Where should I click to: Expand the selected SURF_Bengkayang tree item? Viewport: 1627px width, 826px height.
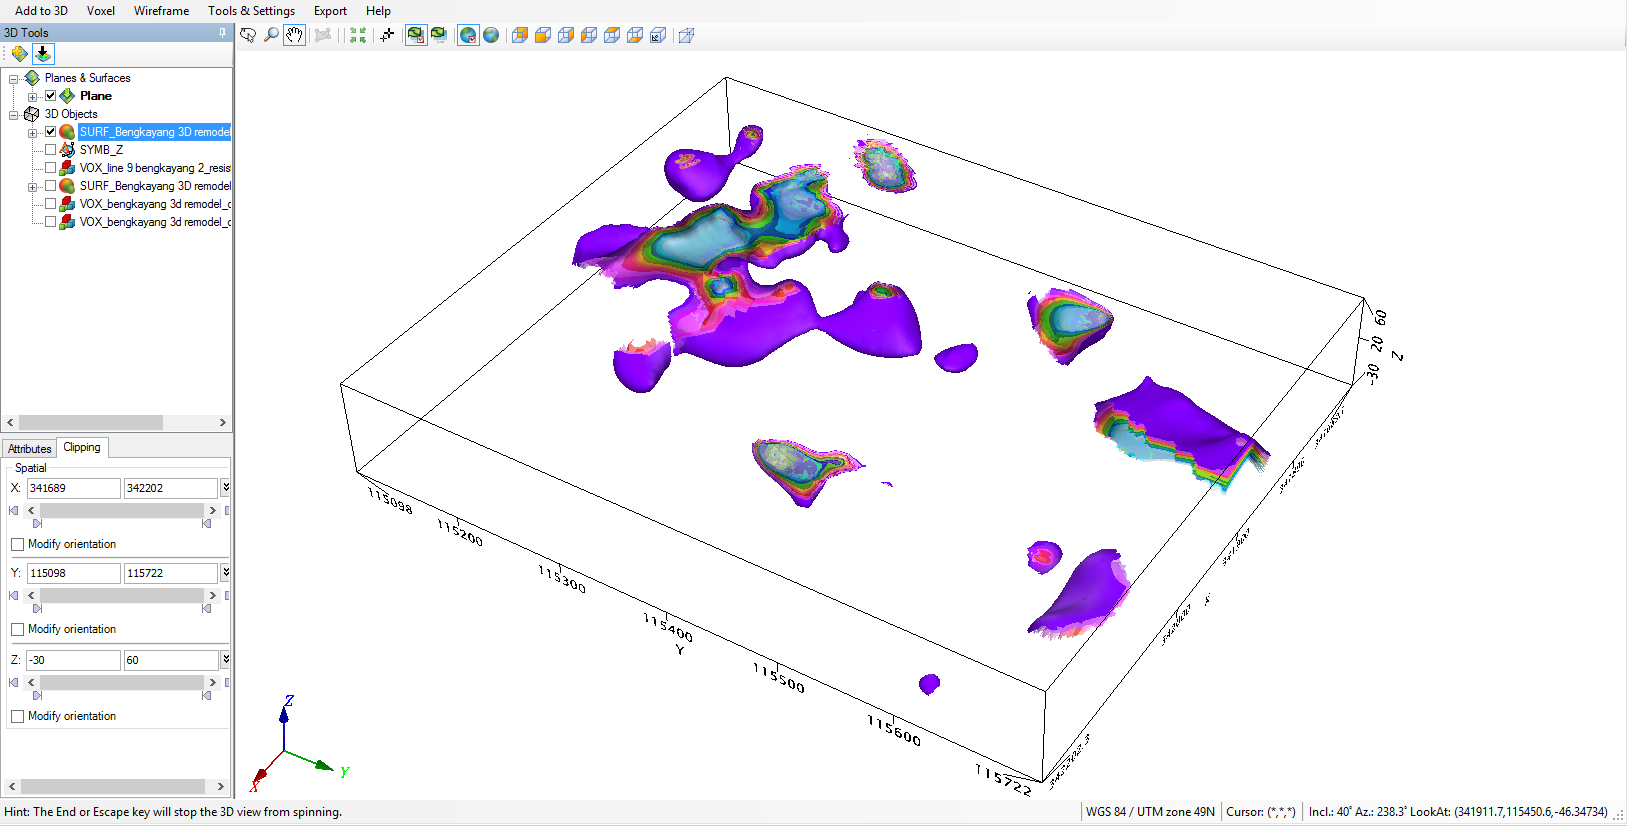click(x=32, y=133)
